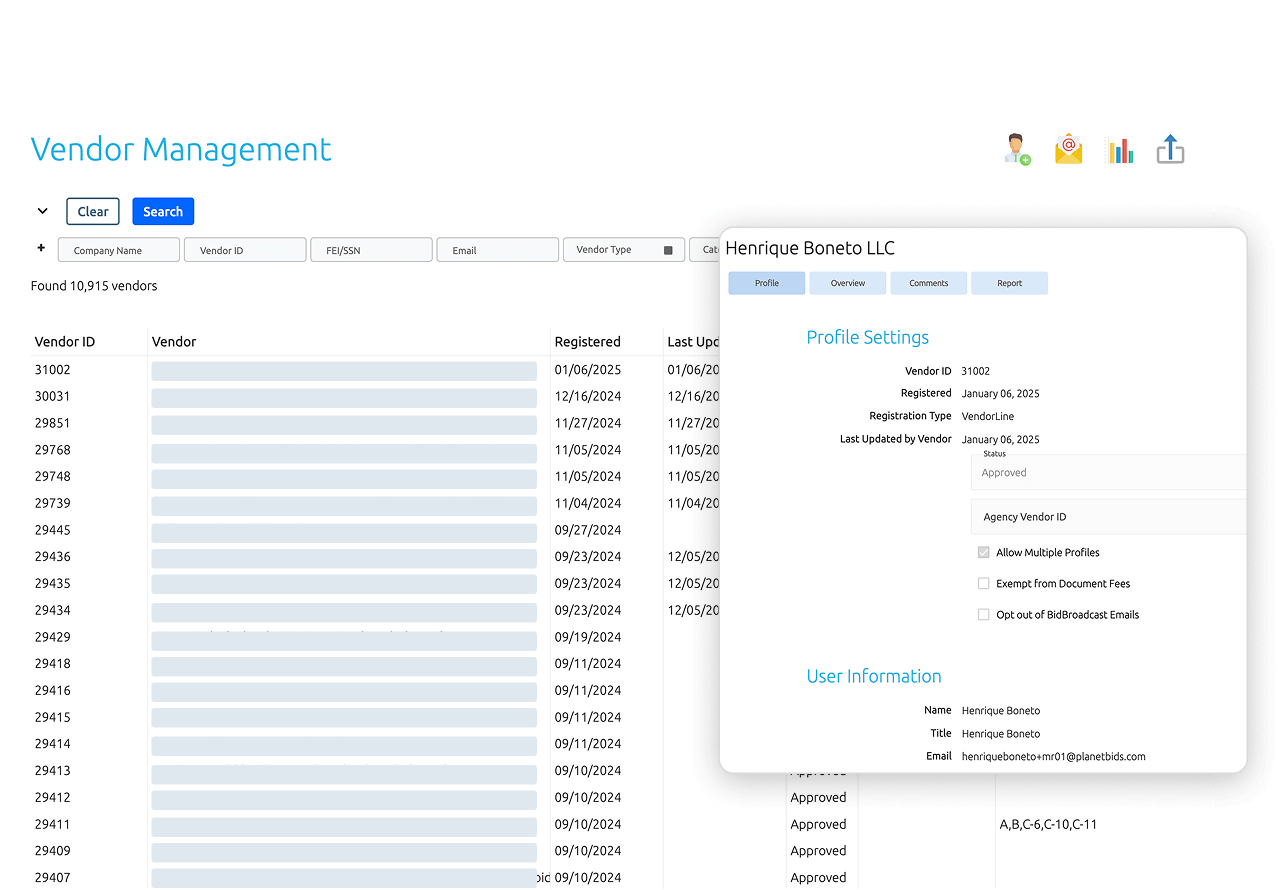Add a new vendor via the person icon
The image size is (1284, 890).
coord(1016,148)
